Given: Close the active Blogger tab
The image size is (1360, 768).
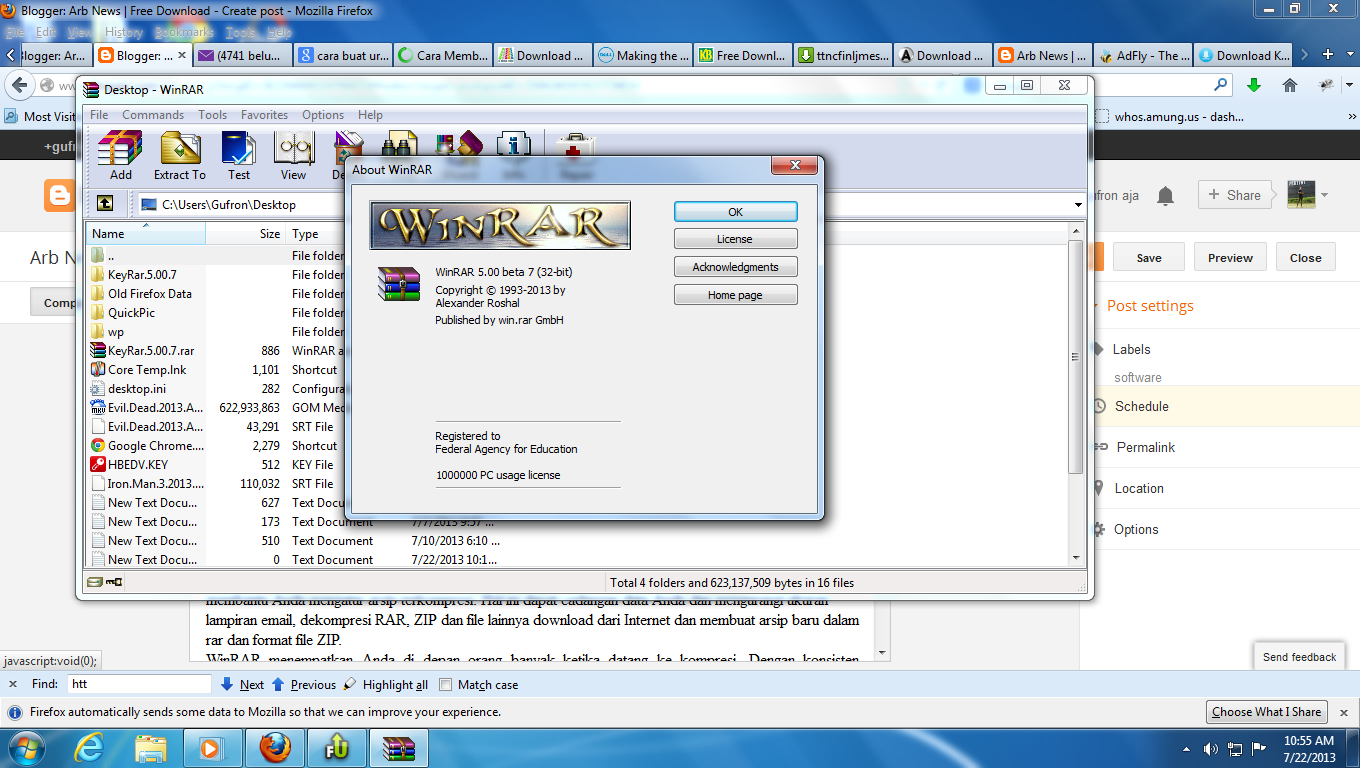Looking at the screenshot, I should 182,55.
